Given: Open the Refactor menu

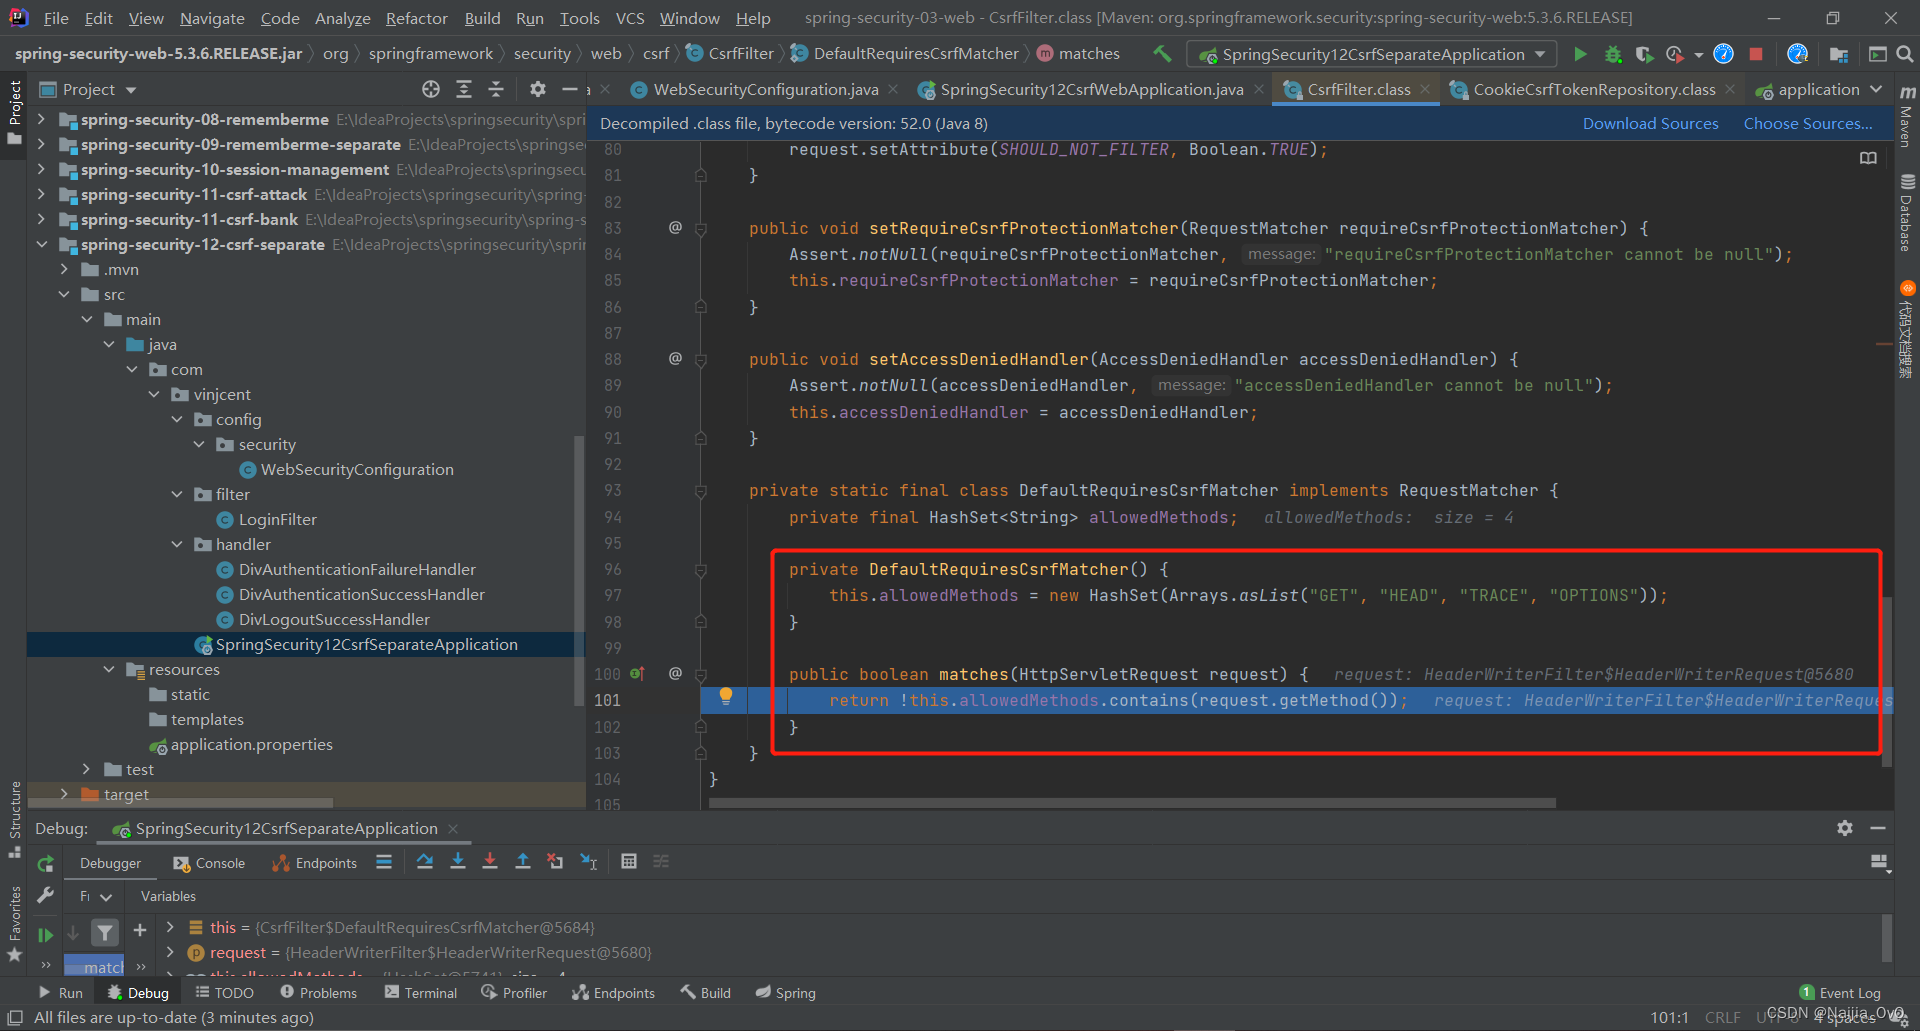Looking at the screenshot, I should click(416, 18).
